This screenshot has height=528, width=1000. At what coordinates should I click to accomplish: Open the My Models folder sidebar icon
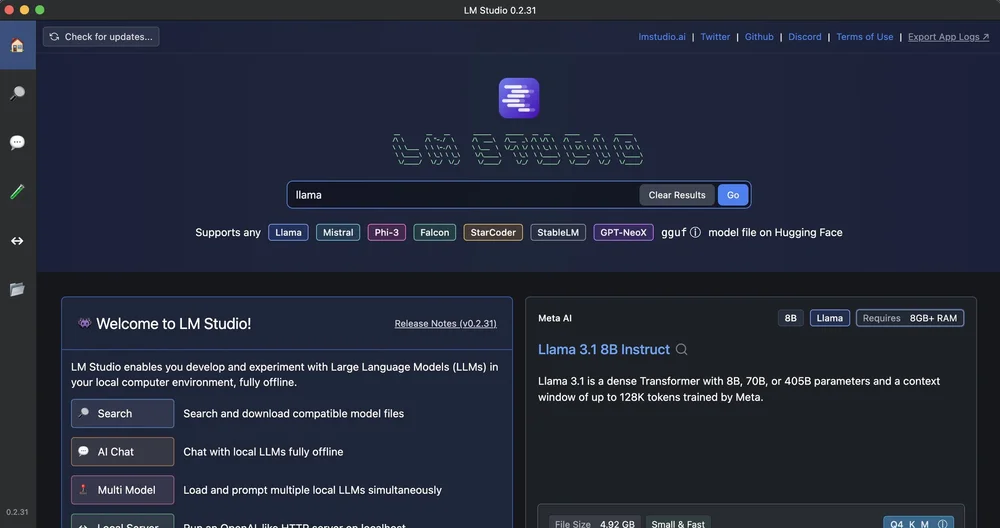[17, 290]
